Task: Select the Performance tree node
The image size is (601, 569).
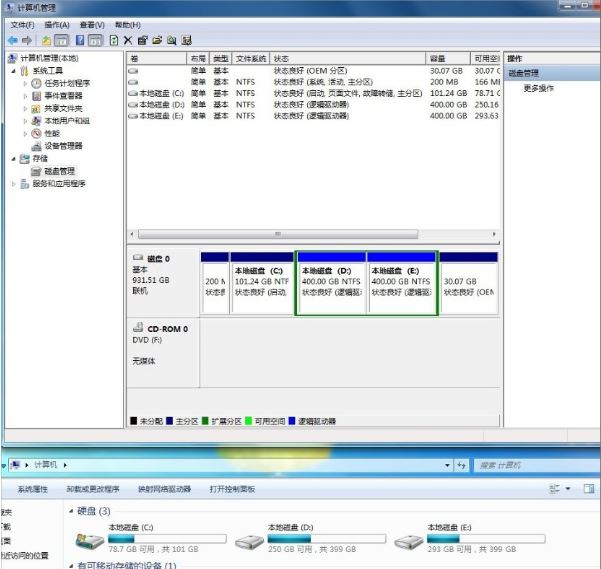Action: [x=46, y=133]
